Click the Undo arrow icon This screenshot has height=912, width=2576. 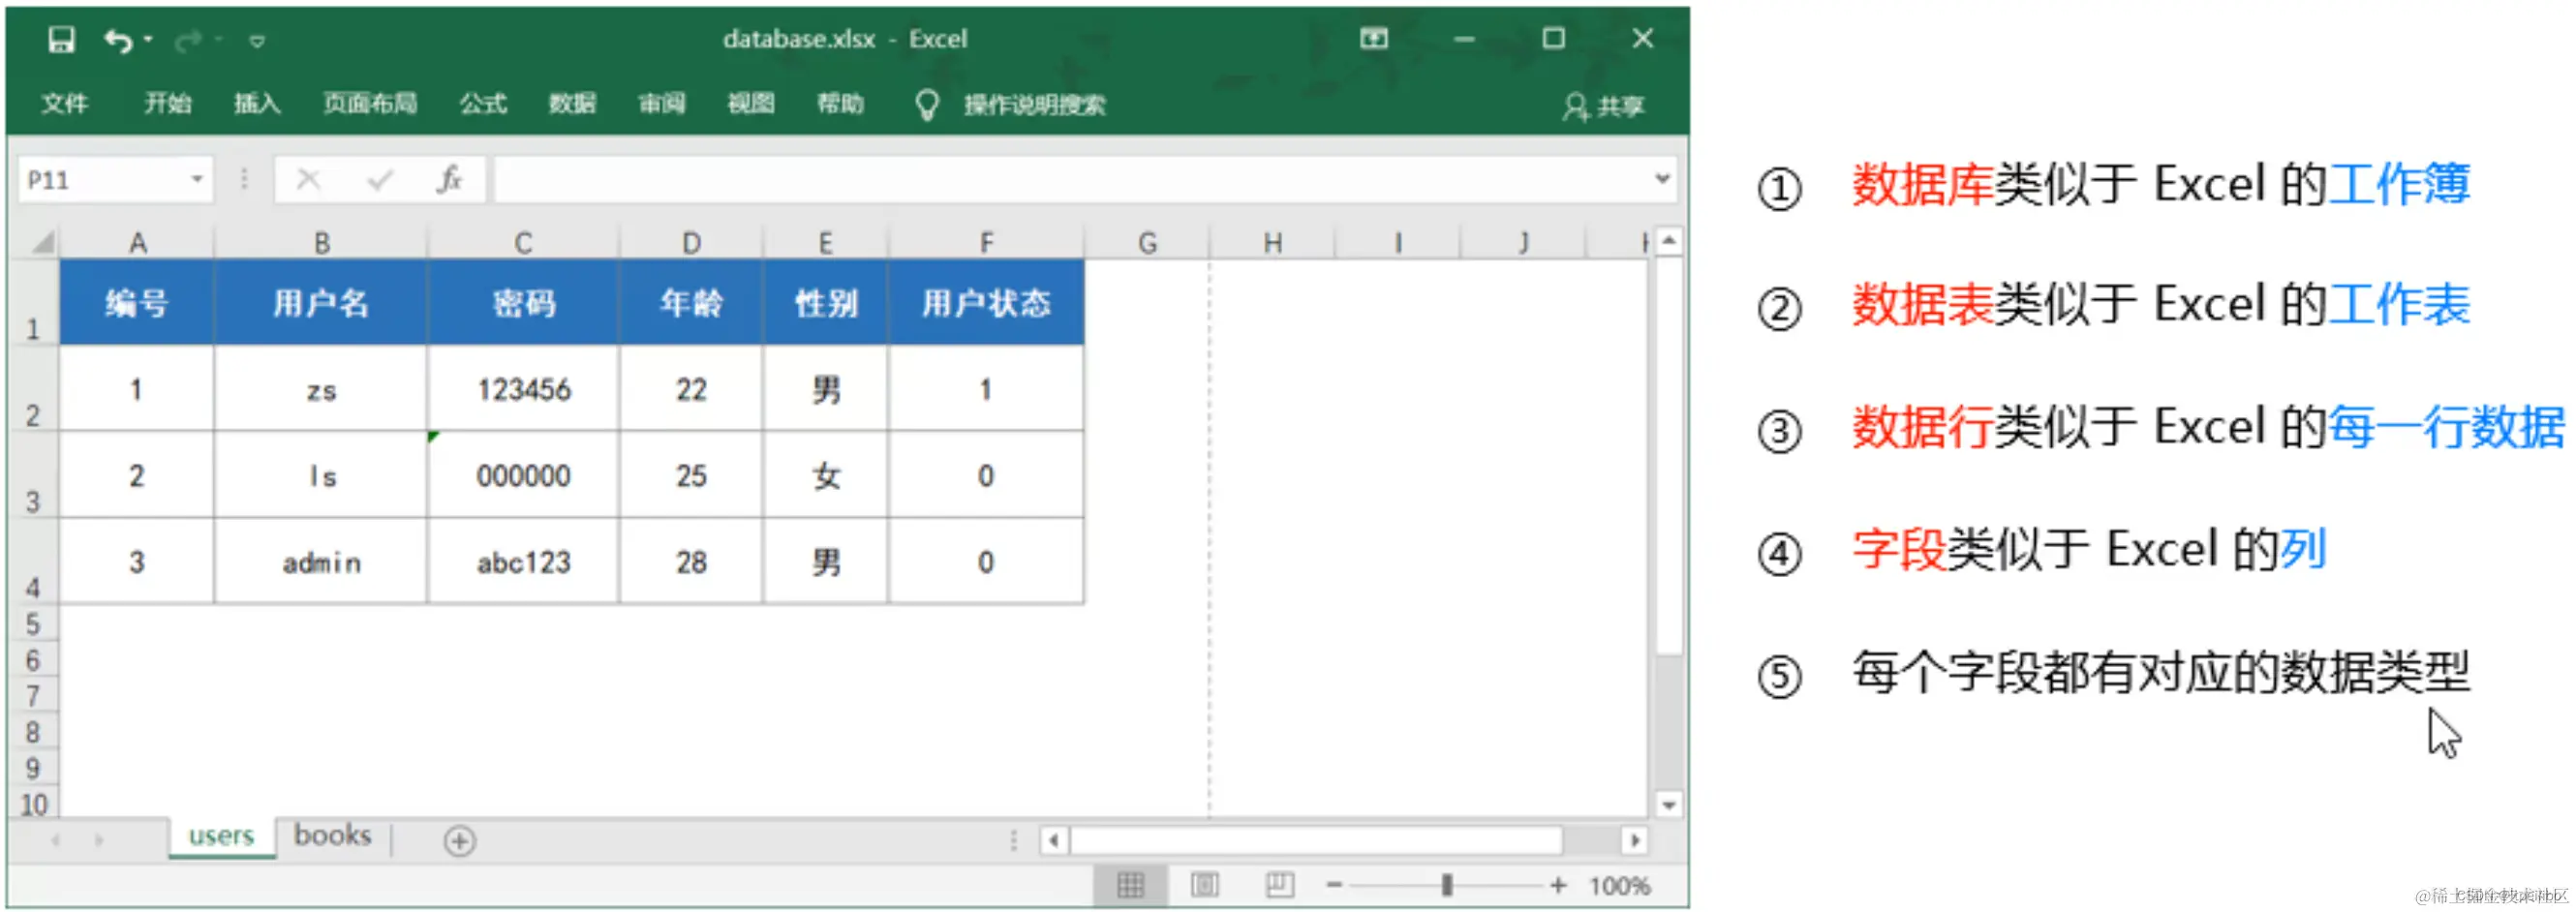point(117,39)
